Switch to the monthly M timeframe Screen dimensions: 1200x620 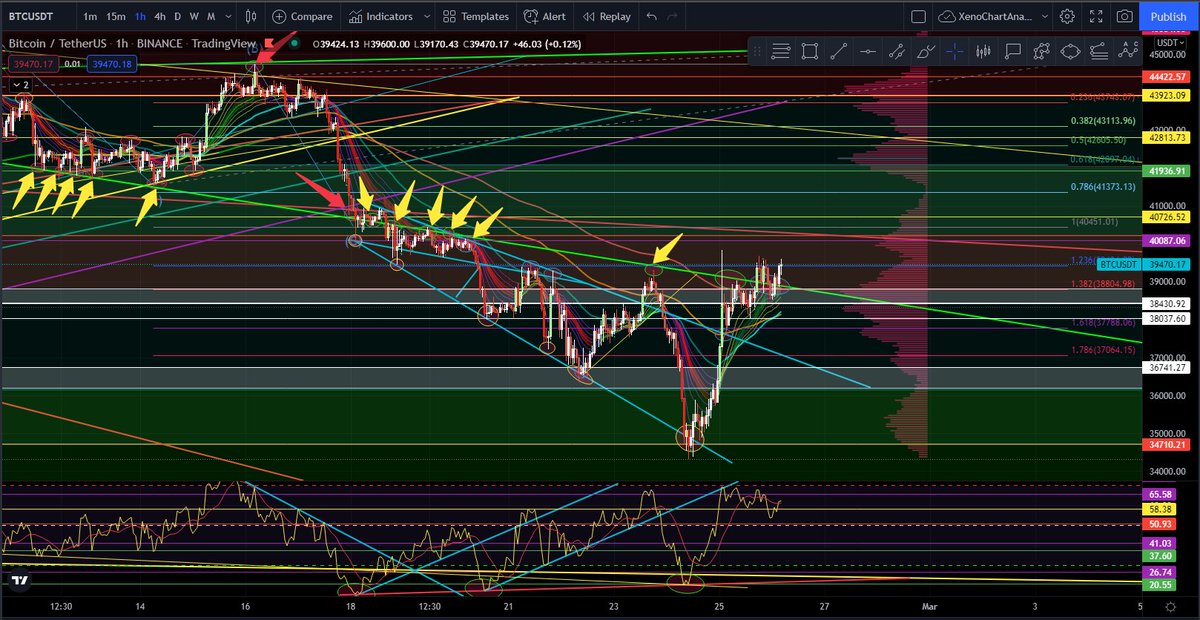coord(211,16)
